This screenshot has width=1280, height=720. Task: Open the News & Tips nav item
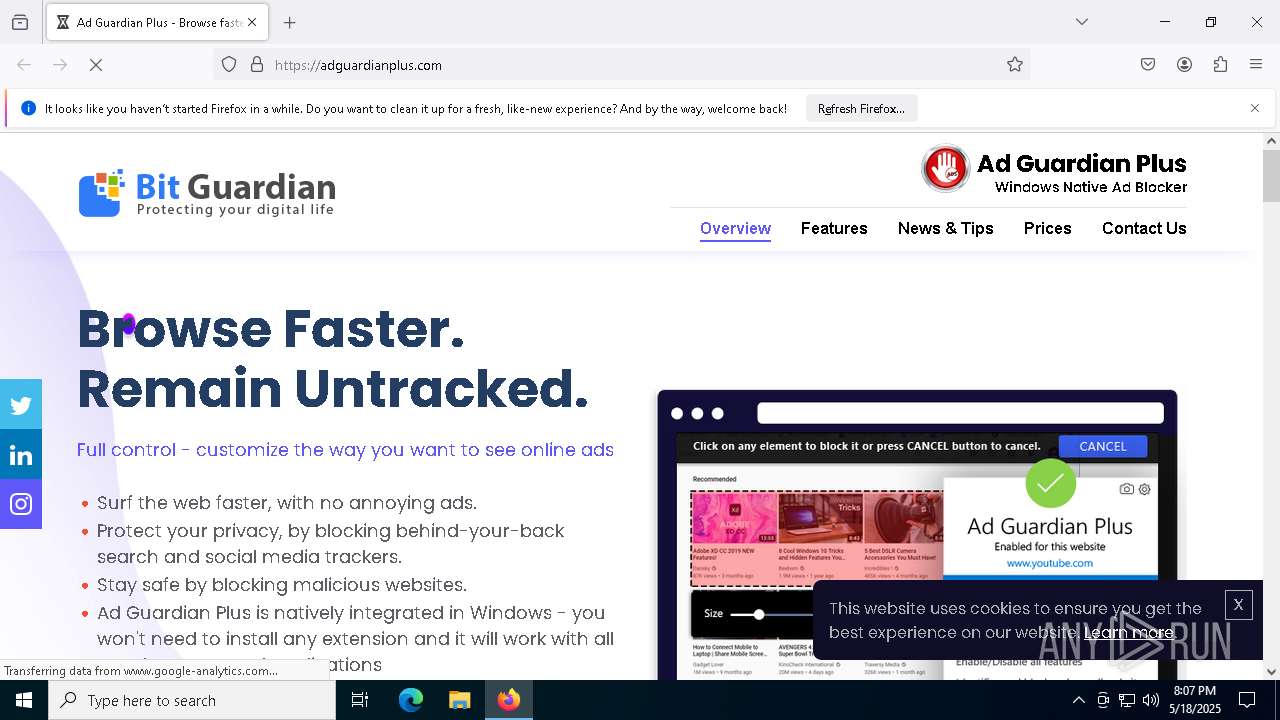point(946,228)
